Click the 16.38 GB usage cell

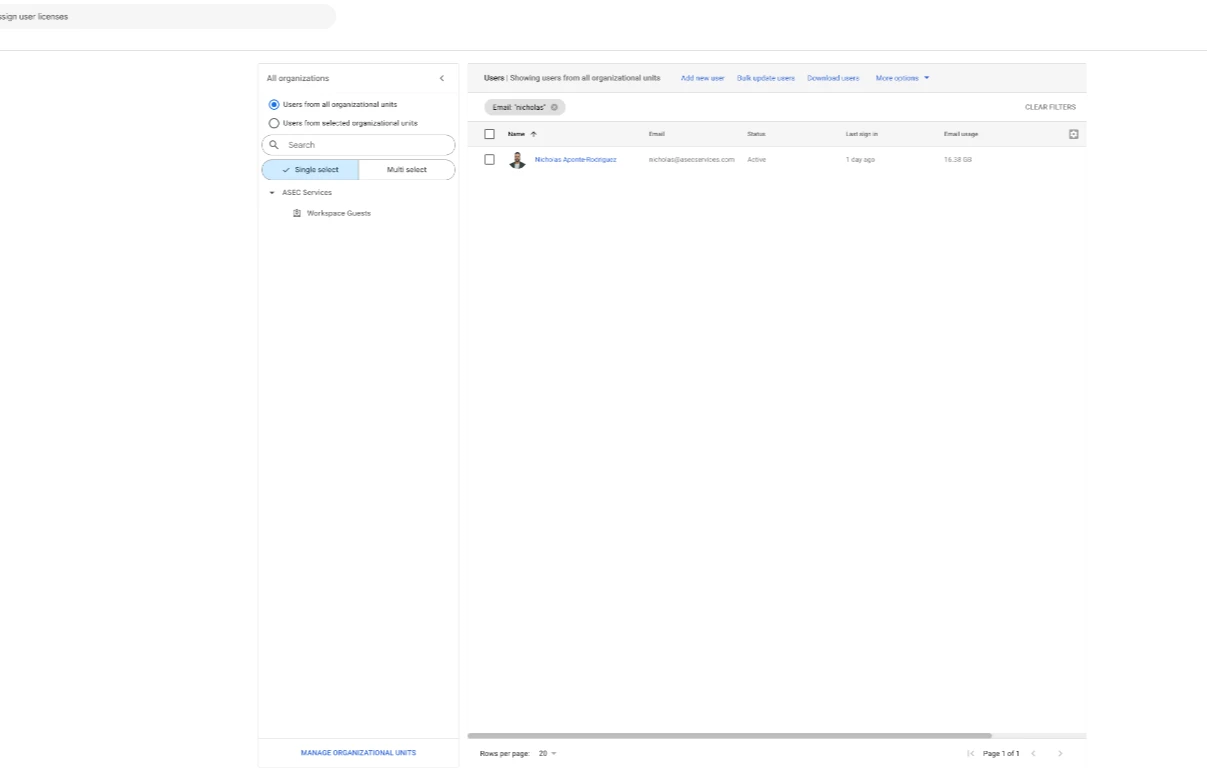coord(958,160)
